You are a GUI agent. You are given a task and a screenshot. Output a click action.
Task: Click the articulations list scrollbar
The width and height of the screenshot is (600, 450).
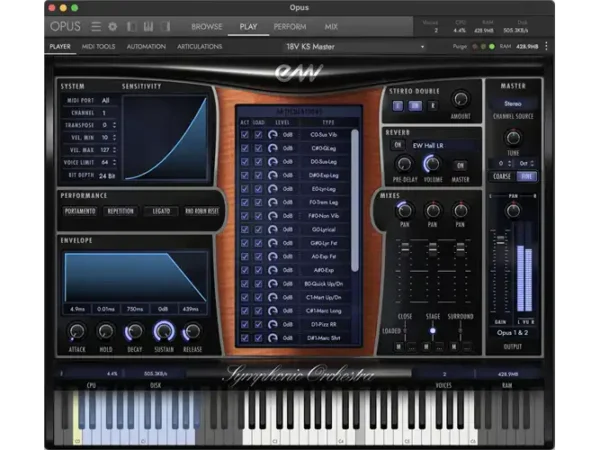click(x=355, y=201)
